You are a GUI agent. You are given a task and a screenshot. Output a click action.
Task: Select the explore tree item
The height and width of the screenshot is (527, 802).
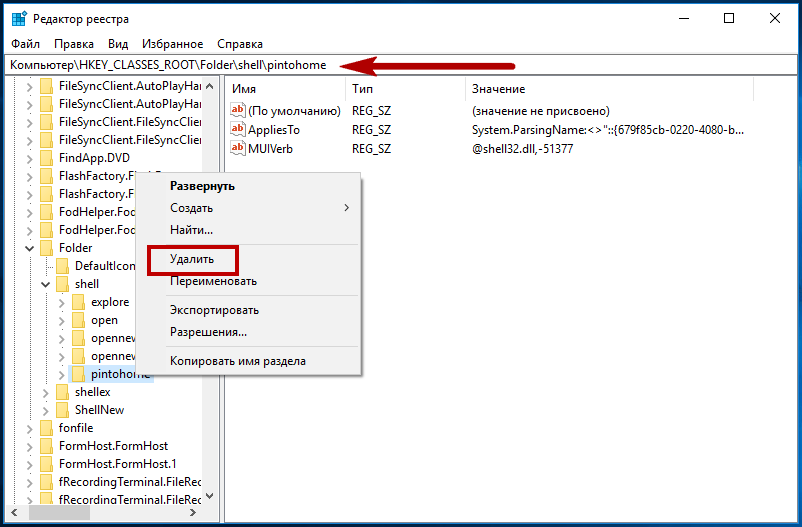(x=110, y=302)
